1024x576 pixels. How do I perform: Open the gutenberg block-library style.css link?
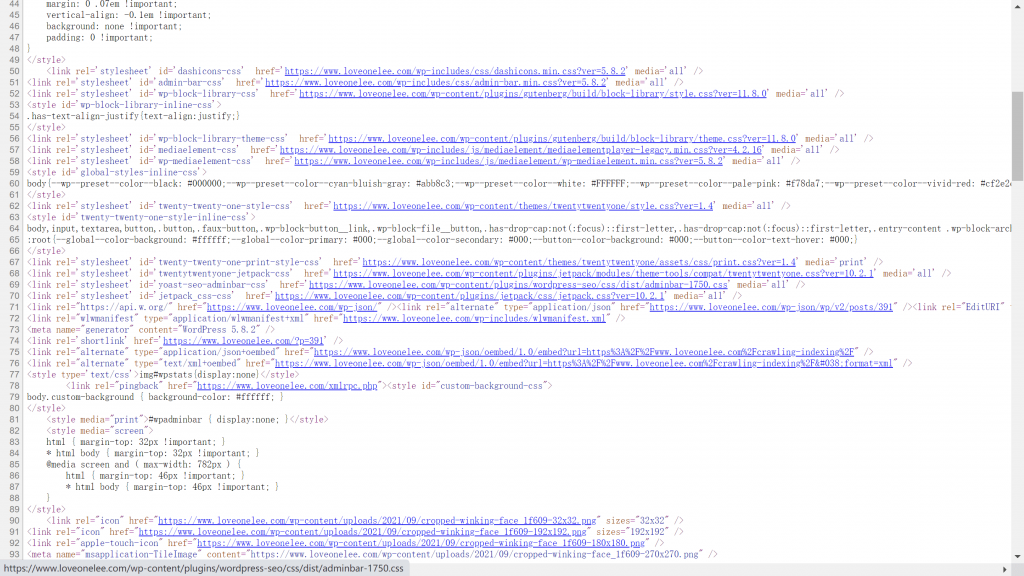[533, 93]
